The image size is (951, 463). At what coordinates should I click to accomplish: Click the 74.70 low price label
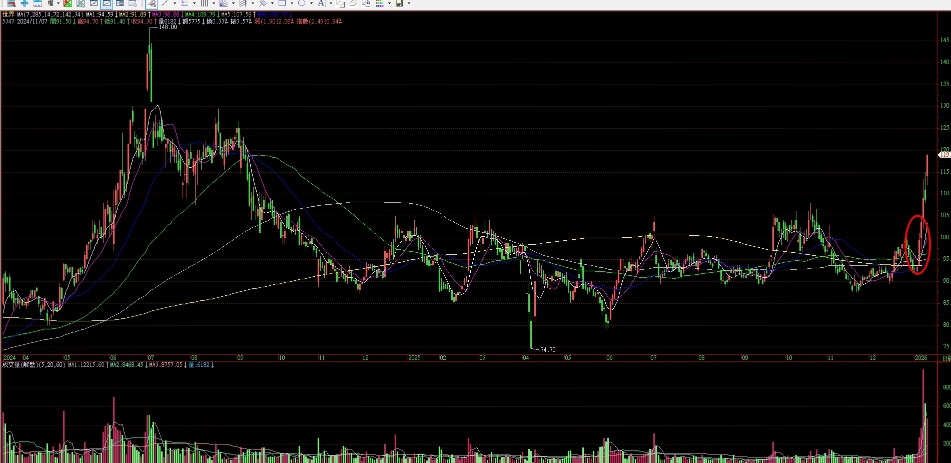click(x=547, y=350)
